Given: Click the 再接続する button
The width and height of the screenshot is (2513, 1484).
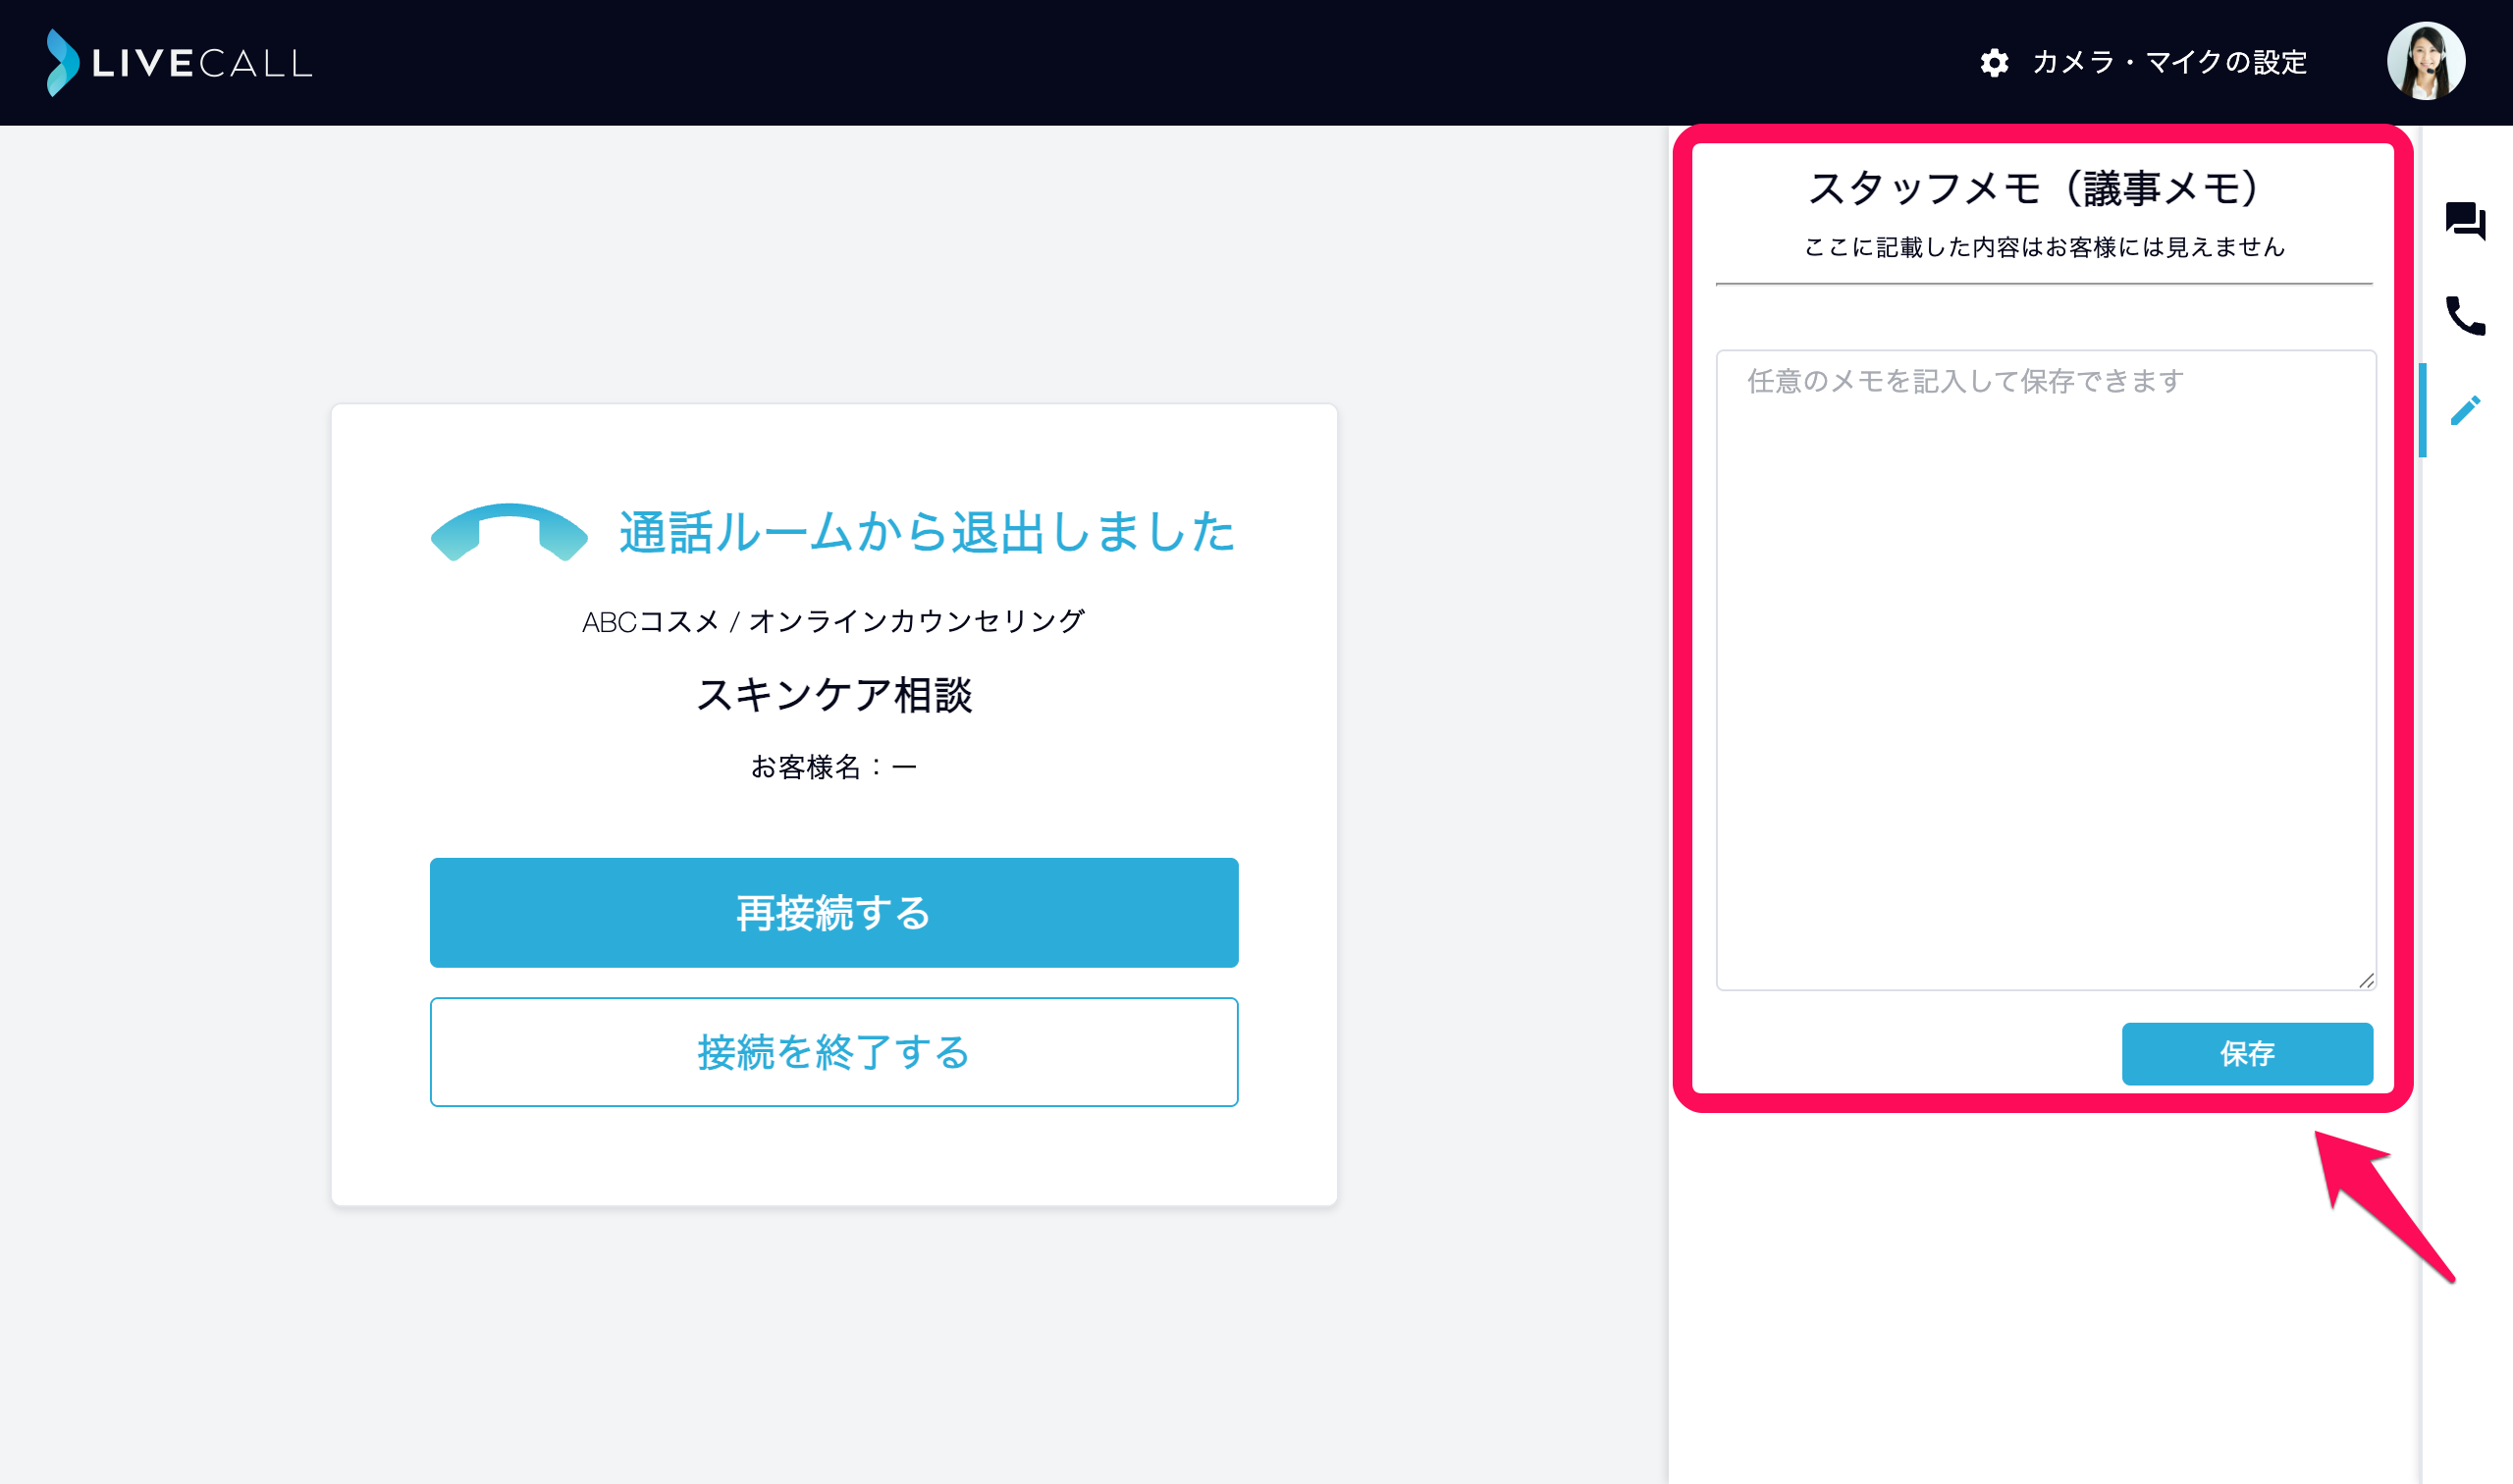Looking at the screenshot, I should [834, 912].
